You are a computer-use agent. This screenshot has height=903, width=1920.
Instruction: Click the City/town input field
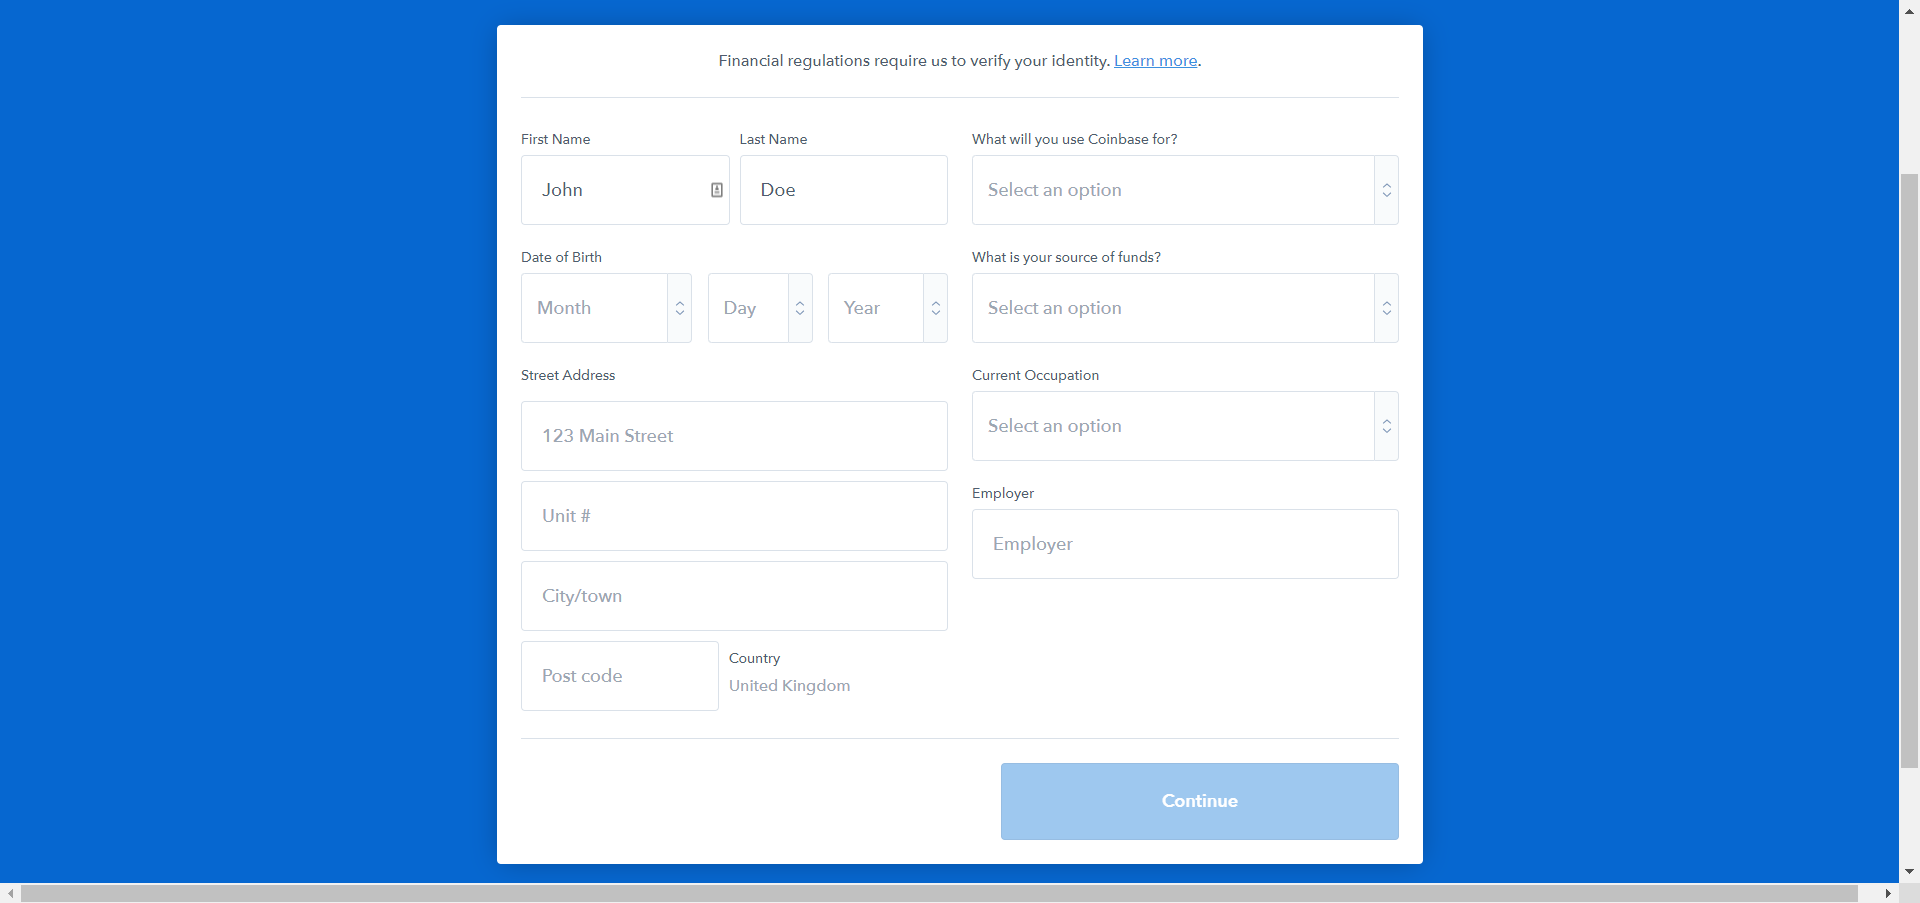(734, 596)
